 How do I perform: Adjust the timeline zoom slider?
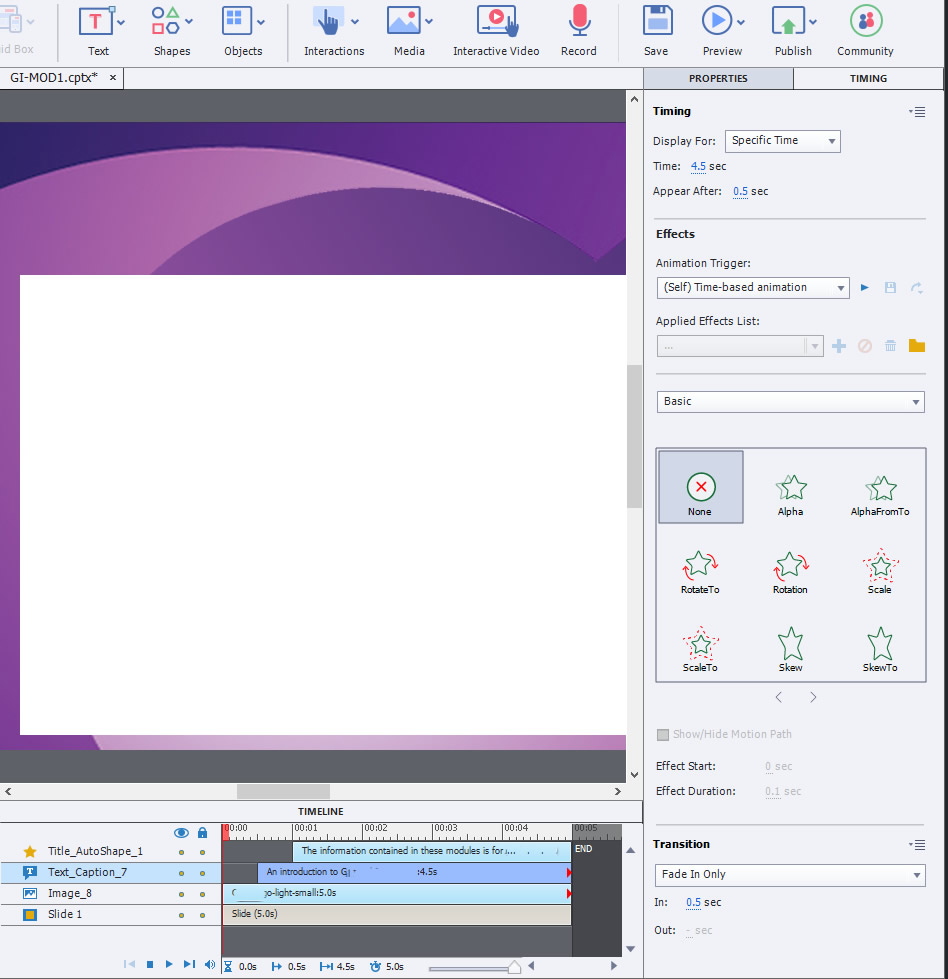(x=514, y=967)
